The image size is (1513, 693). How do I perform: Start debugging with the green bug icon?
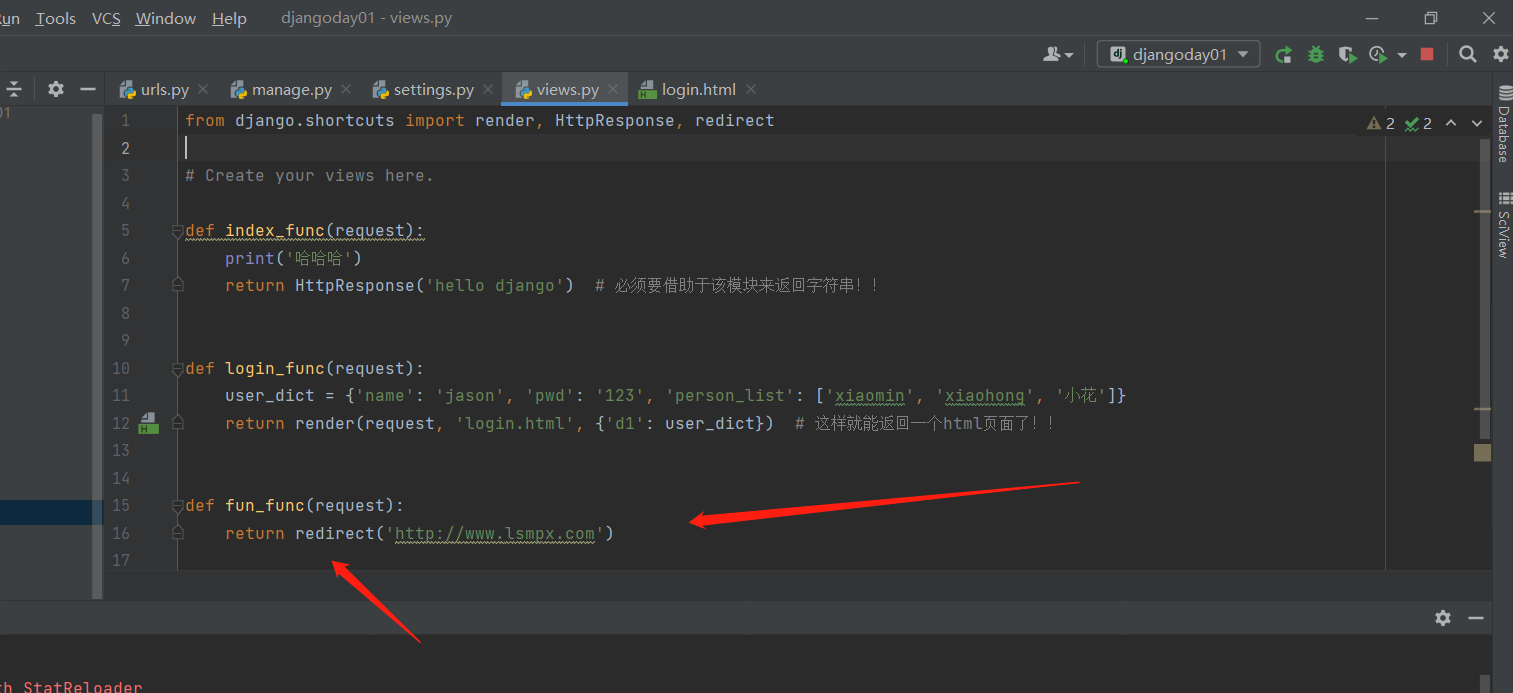[1316, 55]
